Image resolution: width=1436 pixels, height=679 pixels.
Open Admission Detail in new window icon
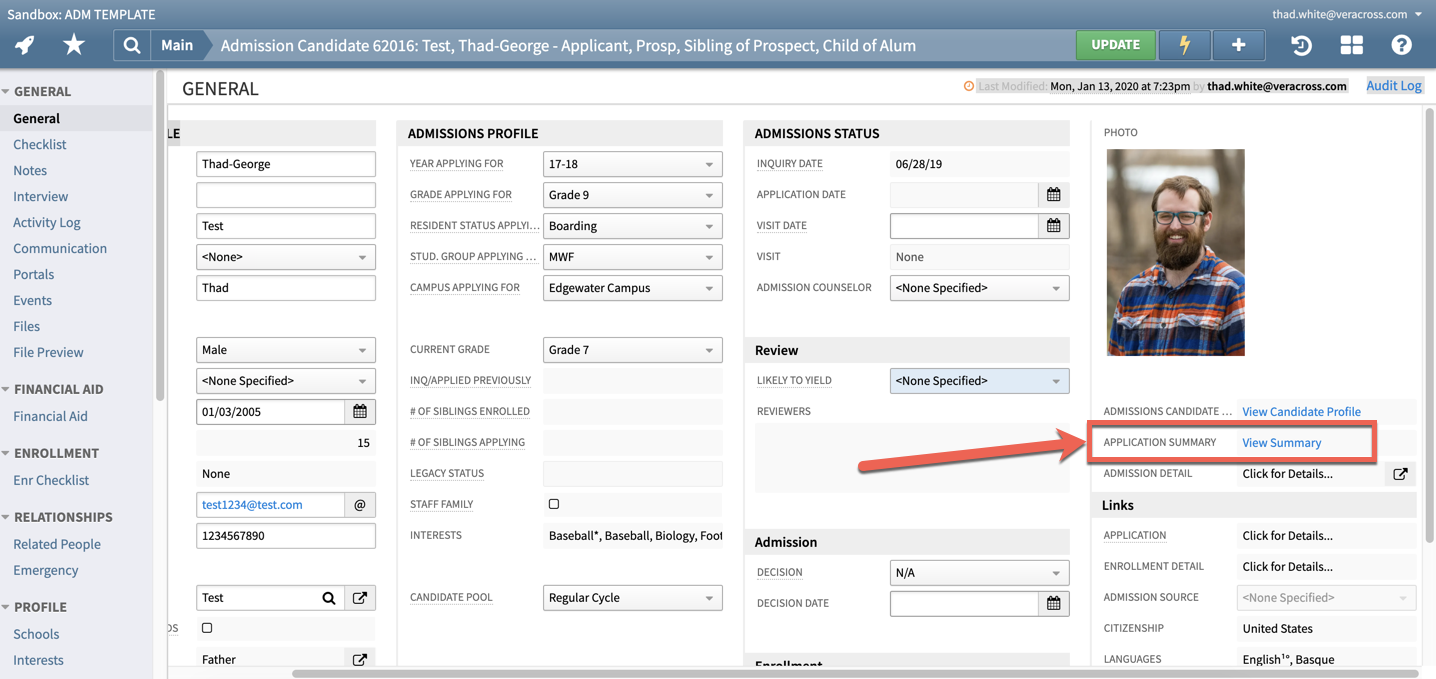tap(1400, 473)
